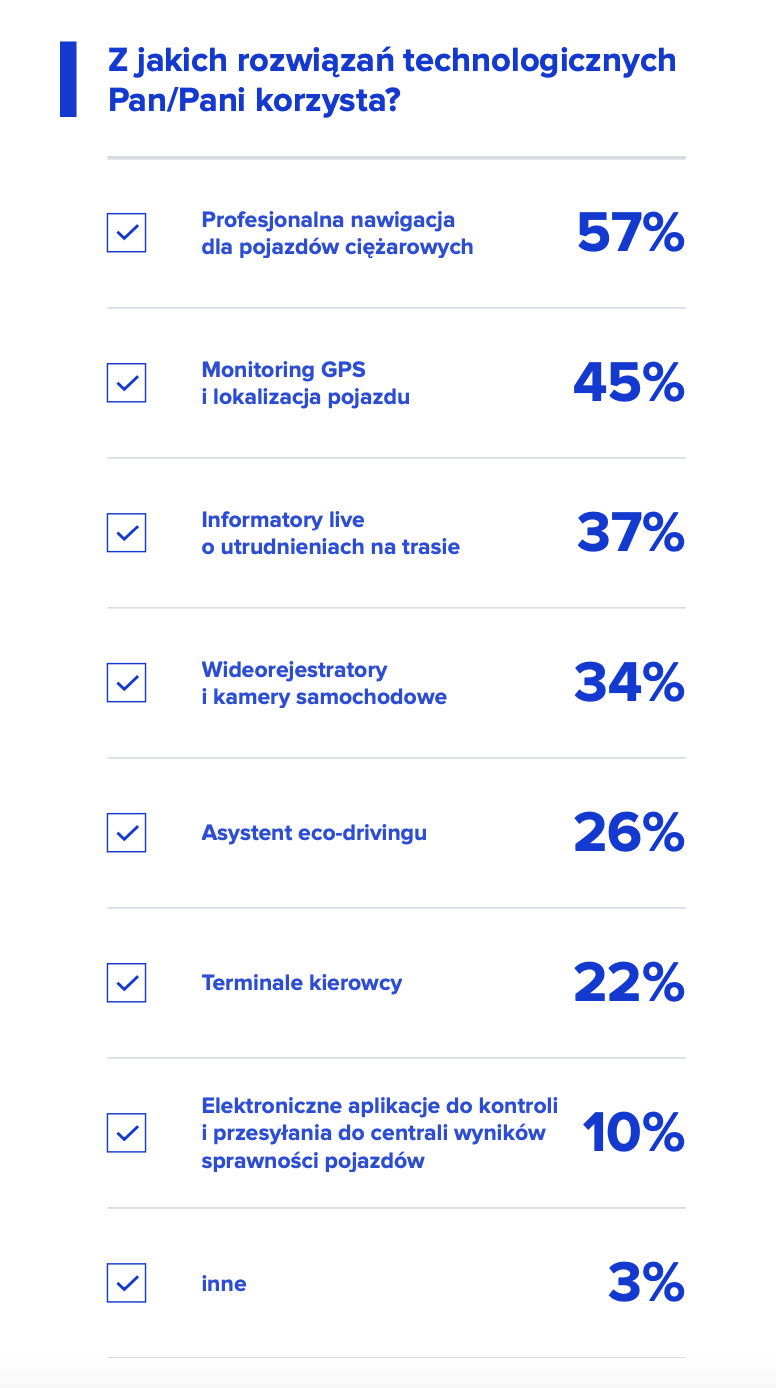The width and height of the screenshot is (776, 1388).
Task: Select the 26% percentage figure
Action: (628, 833)
